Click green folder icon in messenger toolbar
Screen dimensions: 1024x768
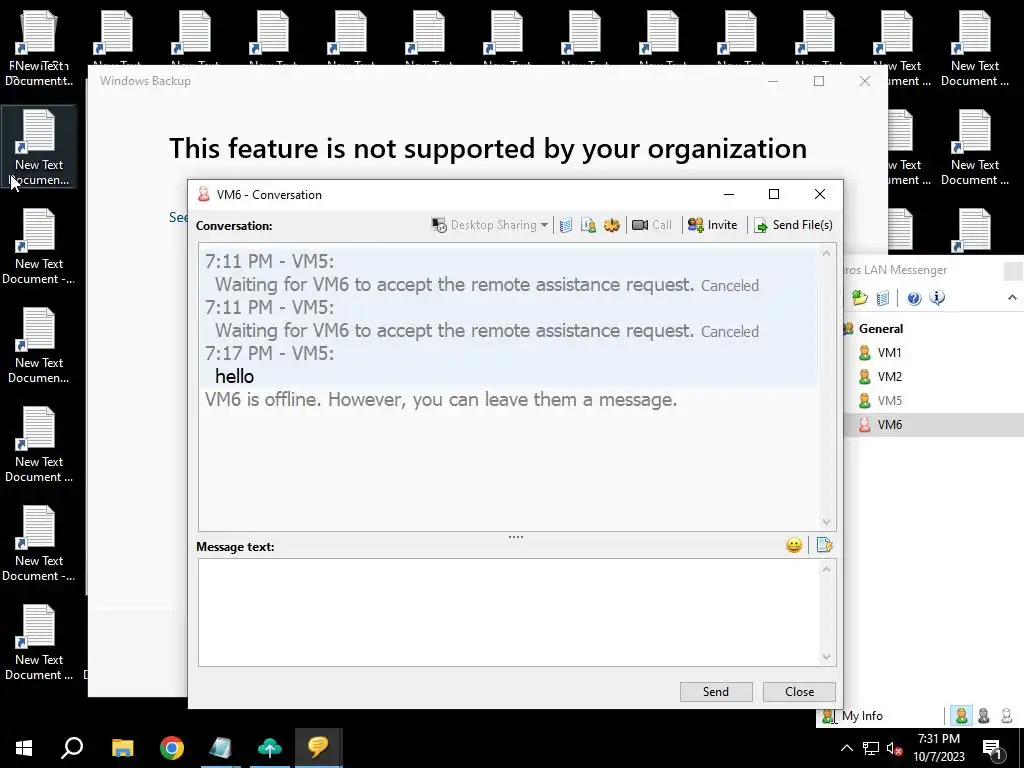pyautogui.click(x=859, y=298)
